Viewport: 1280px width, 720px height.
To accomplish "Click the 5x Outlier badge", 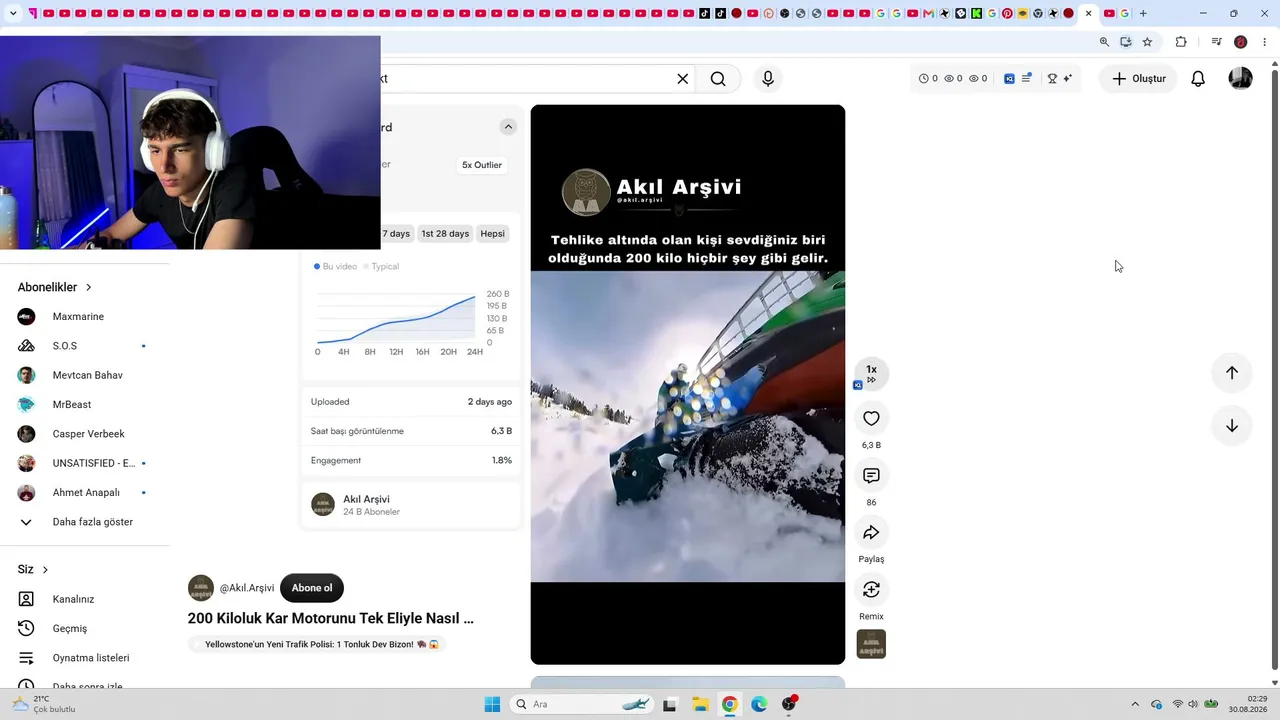I will (482, 165).
